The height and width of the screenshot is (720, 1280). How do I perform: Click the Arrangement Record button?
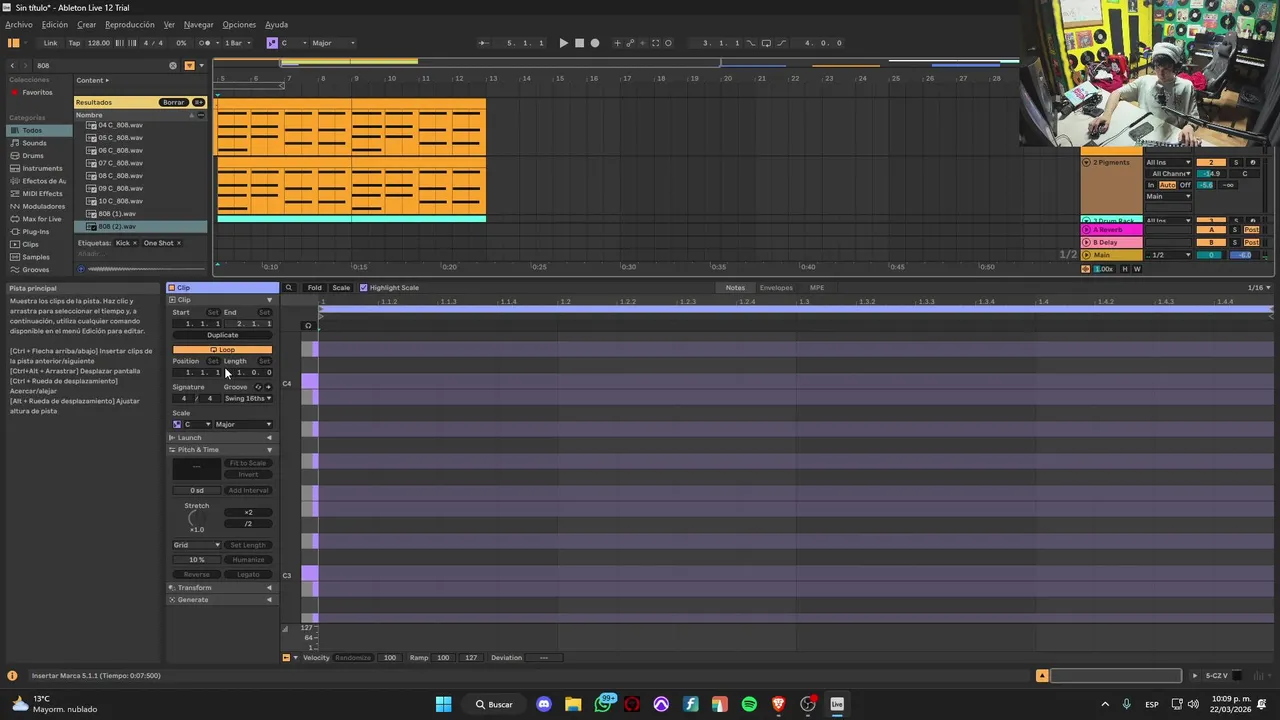pos(595,43)
